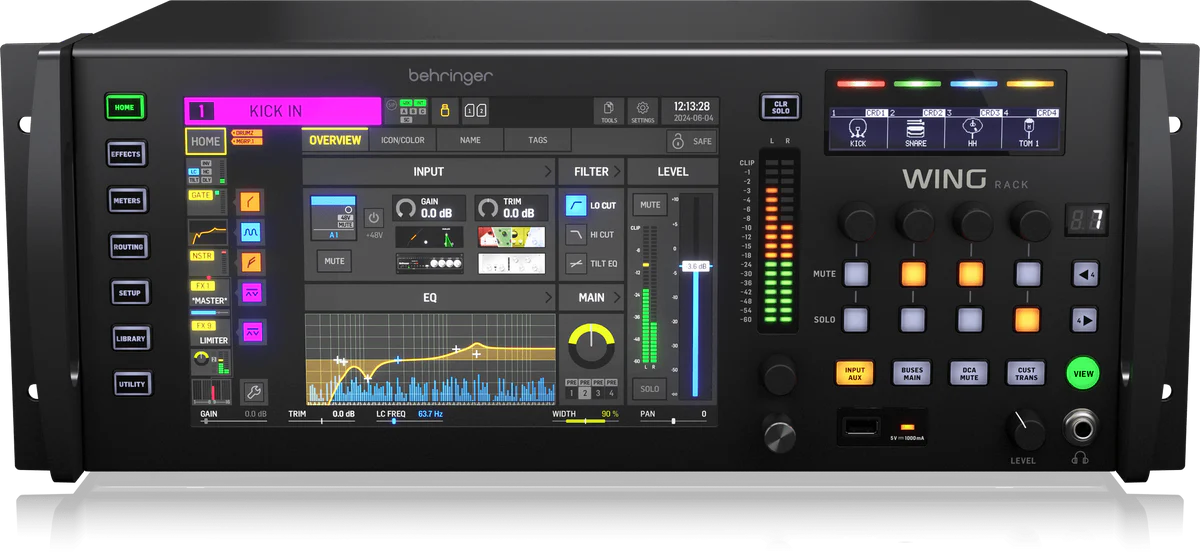Select the Tilt EQ filter icon
The width and height of the screenshot is (1200, 557).
[x=576, y=264]
